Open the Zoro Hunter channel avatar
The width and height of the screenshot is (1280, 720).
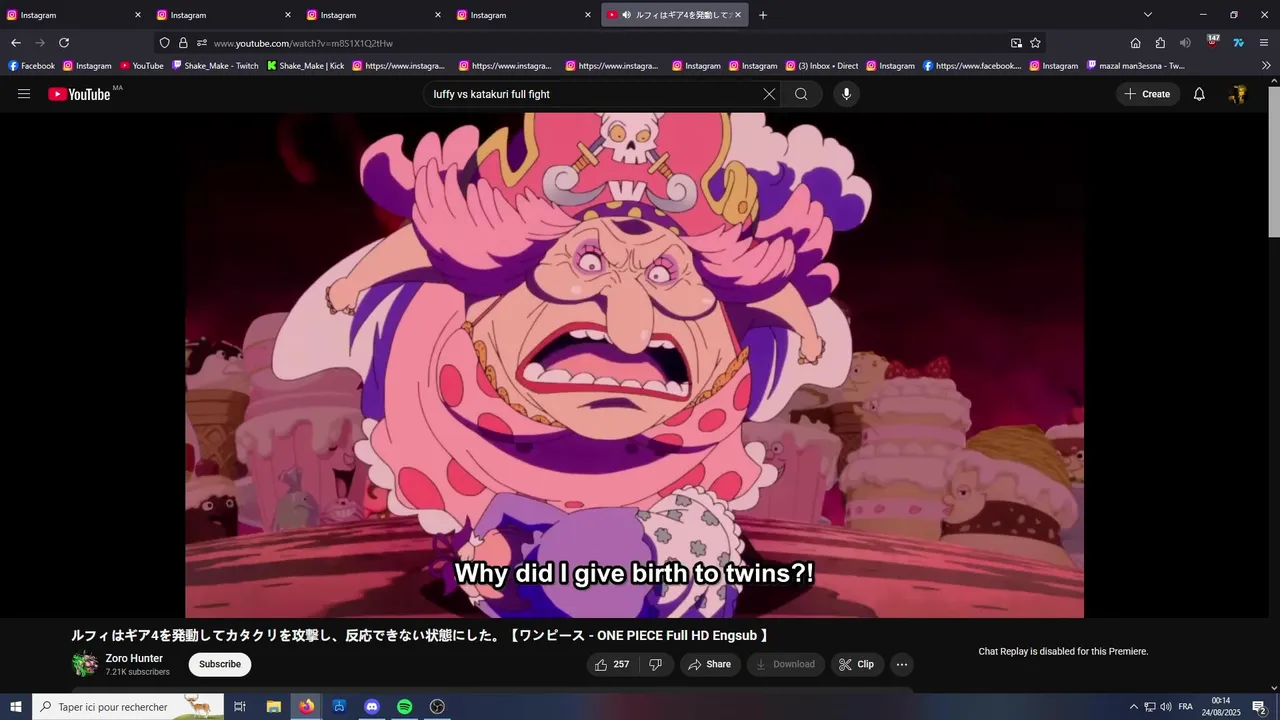[85, 664]
